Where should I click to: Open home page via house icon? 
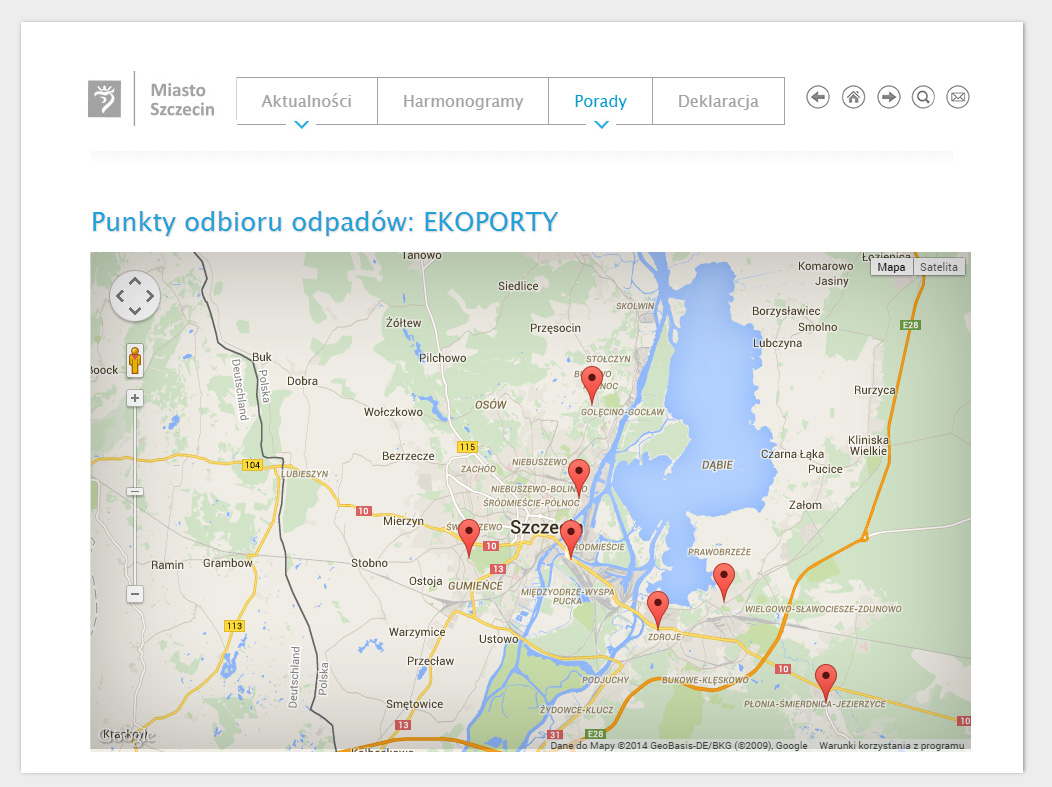tap(853, 97)
